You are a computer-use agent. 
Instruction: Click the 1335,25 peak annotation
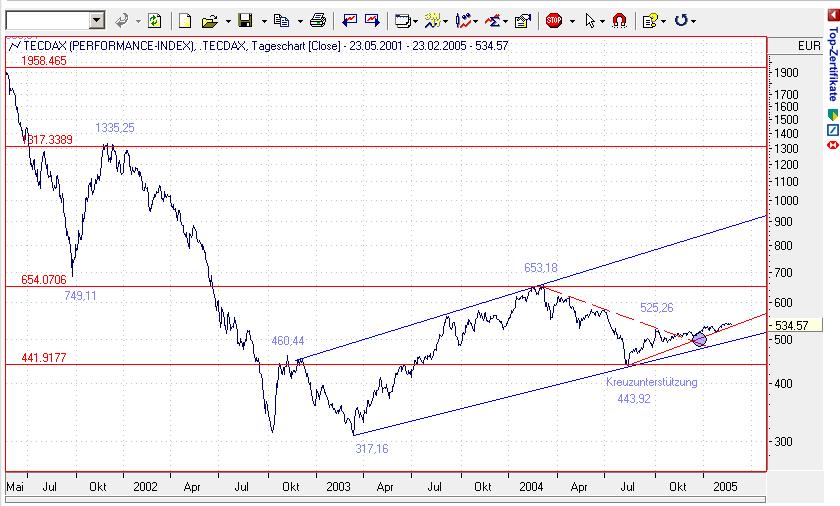[115, 127]
